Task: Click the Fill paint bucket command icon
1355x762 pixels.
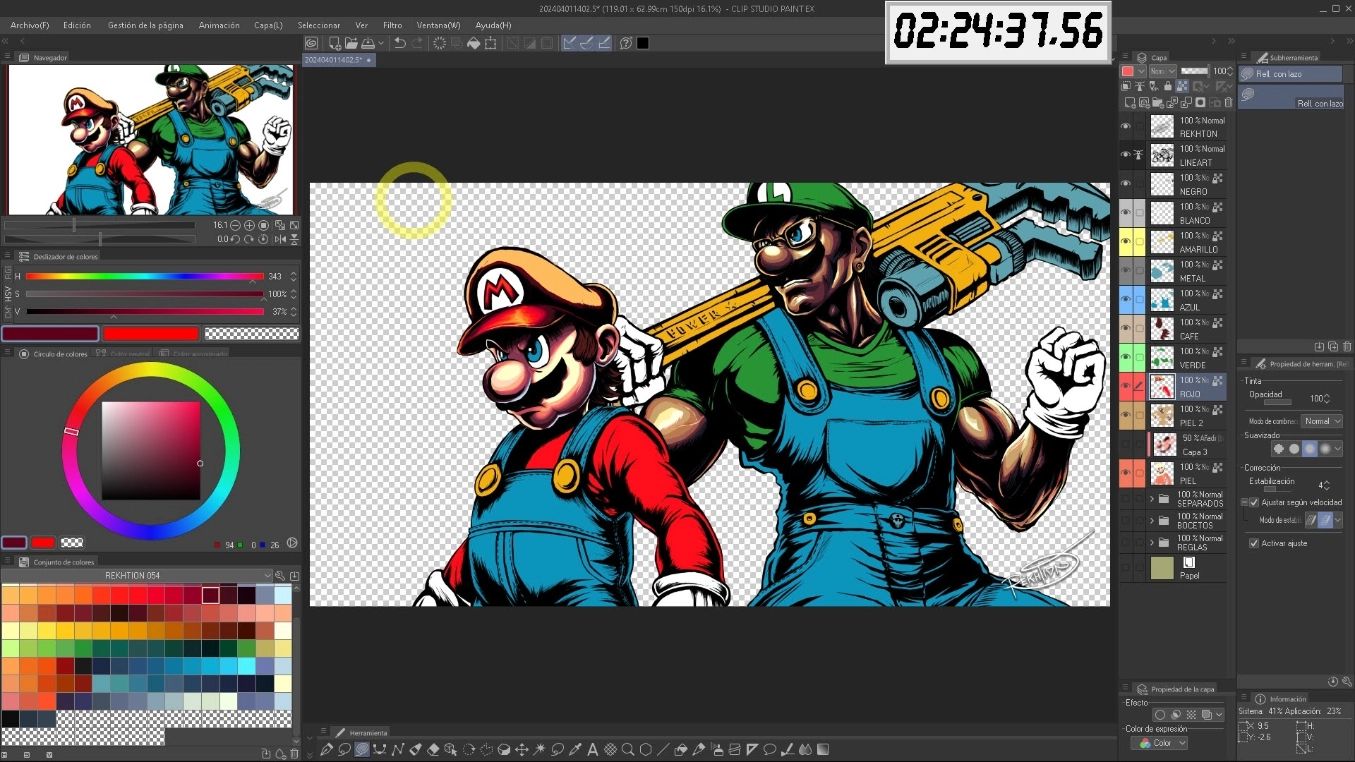Action: click(474, 43)
